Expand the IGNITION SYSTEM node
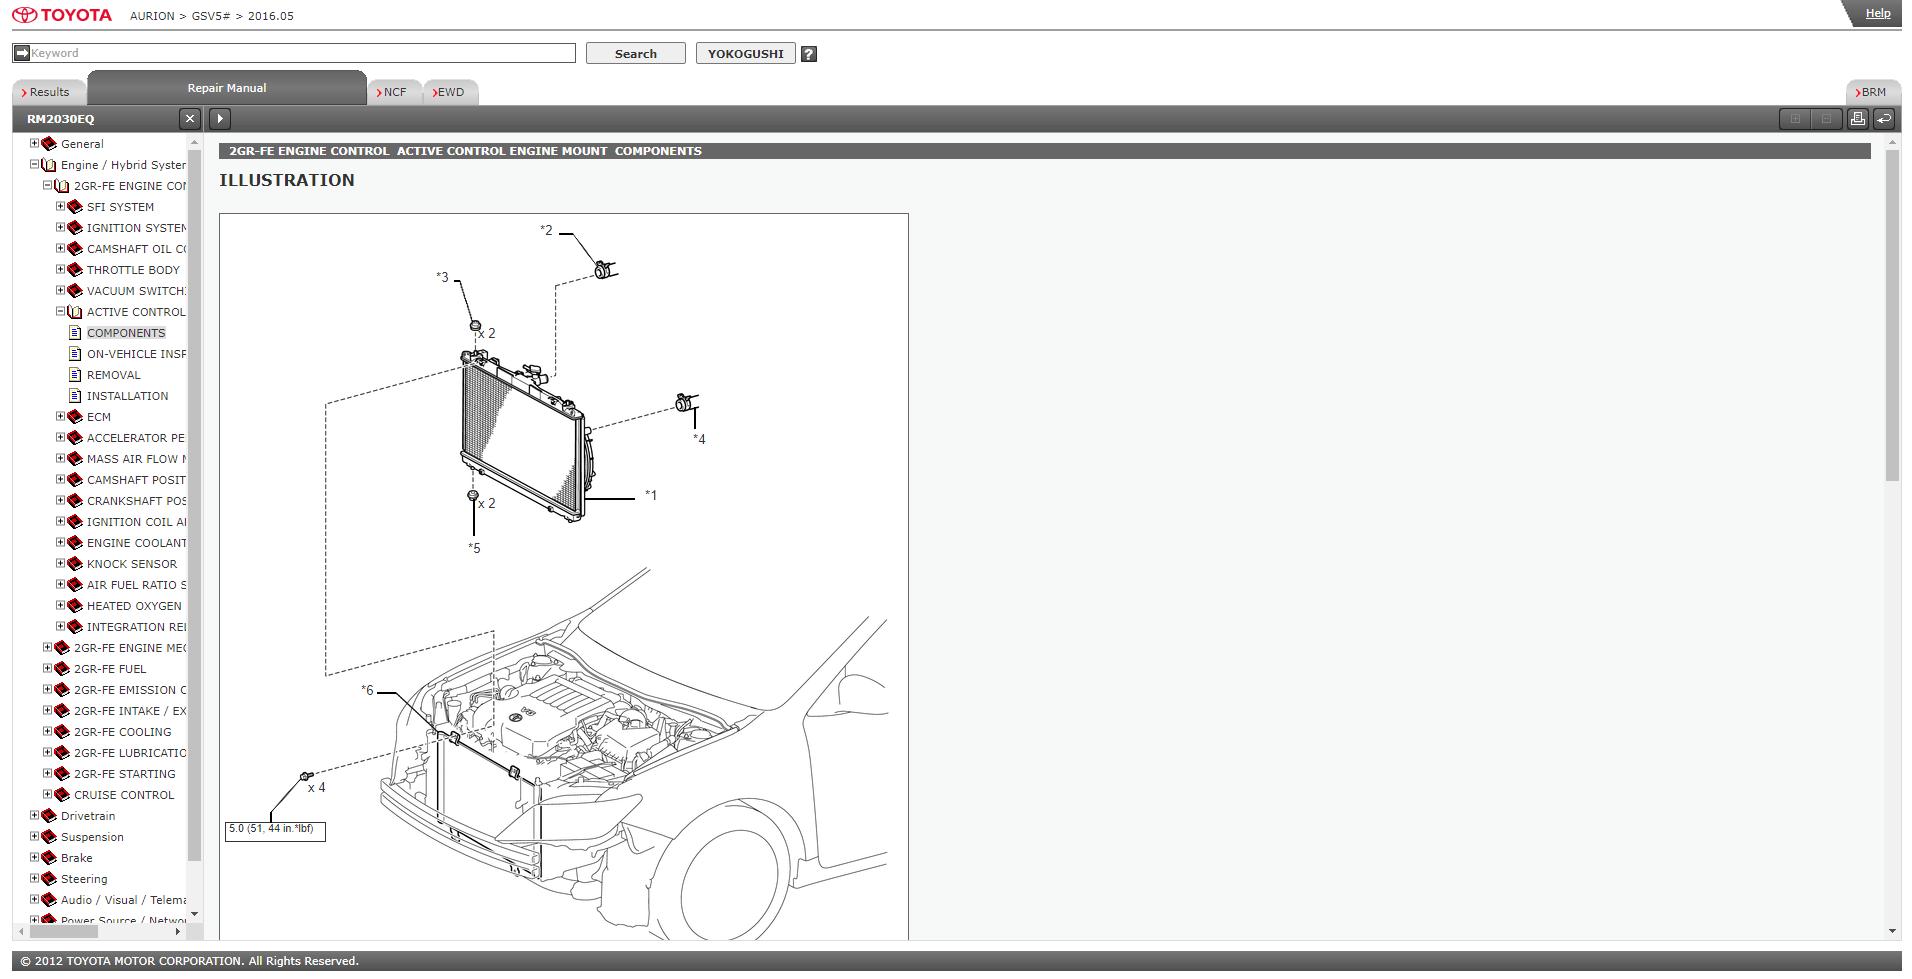Screen dimensions: 1912x979 click(60, 227)
